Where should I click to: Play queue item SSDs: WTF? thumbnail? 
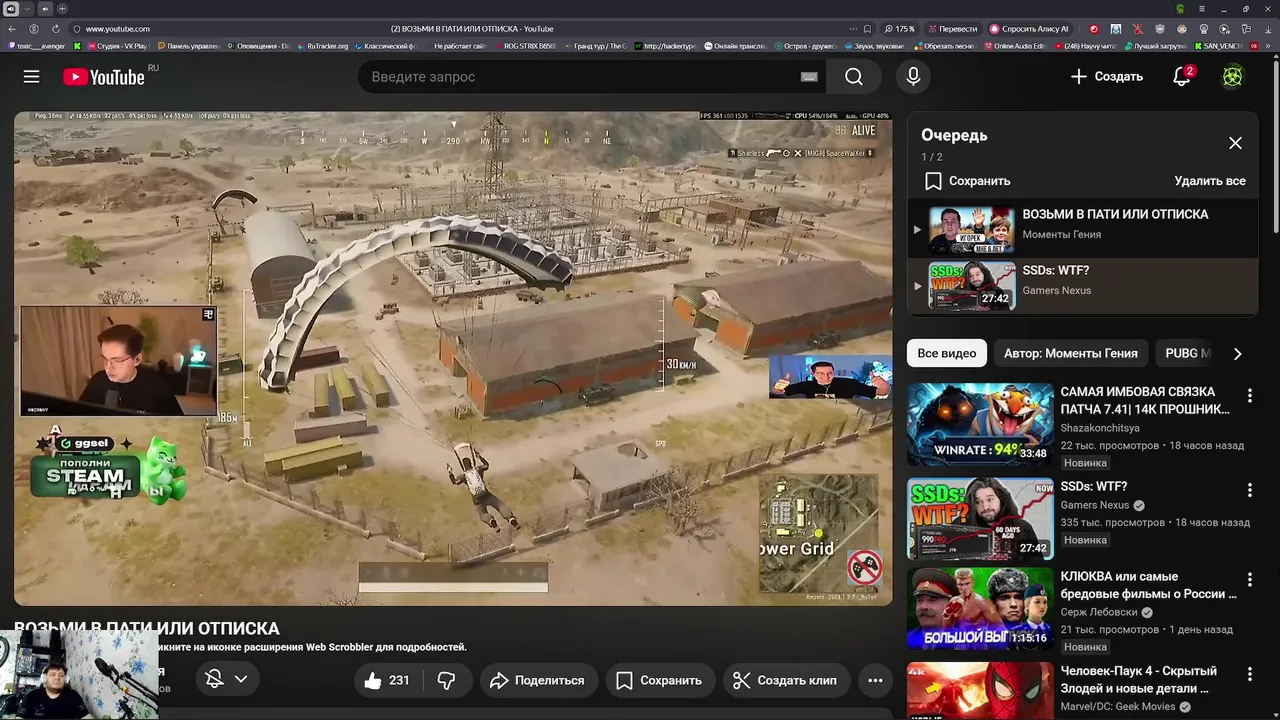(x=972, y=285)
